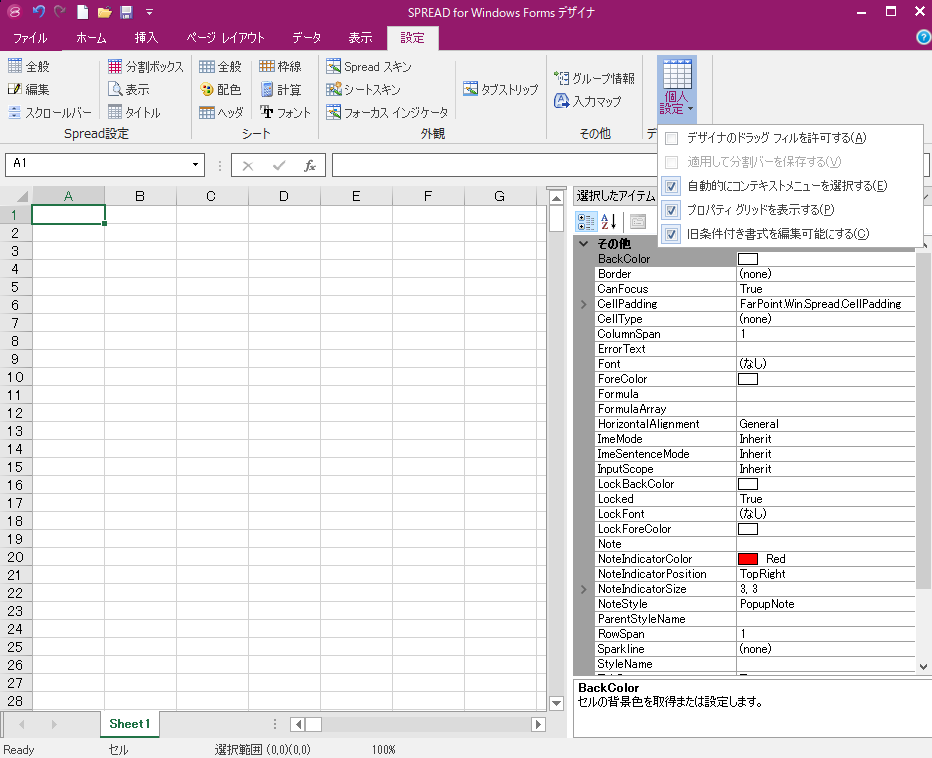The width and height of the screenshot is (932, 758).
Task: Enable デザイナのドラッグ フィルを許可する checkbox
Action: (672, 138)
